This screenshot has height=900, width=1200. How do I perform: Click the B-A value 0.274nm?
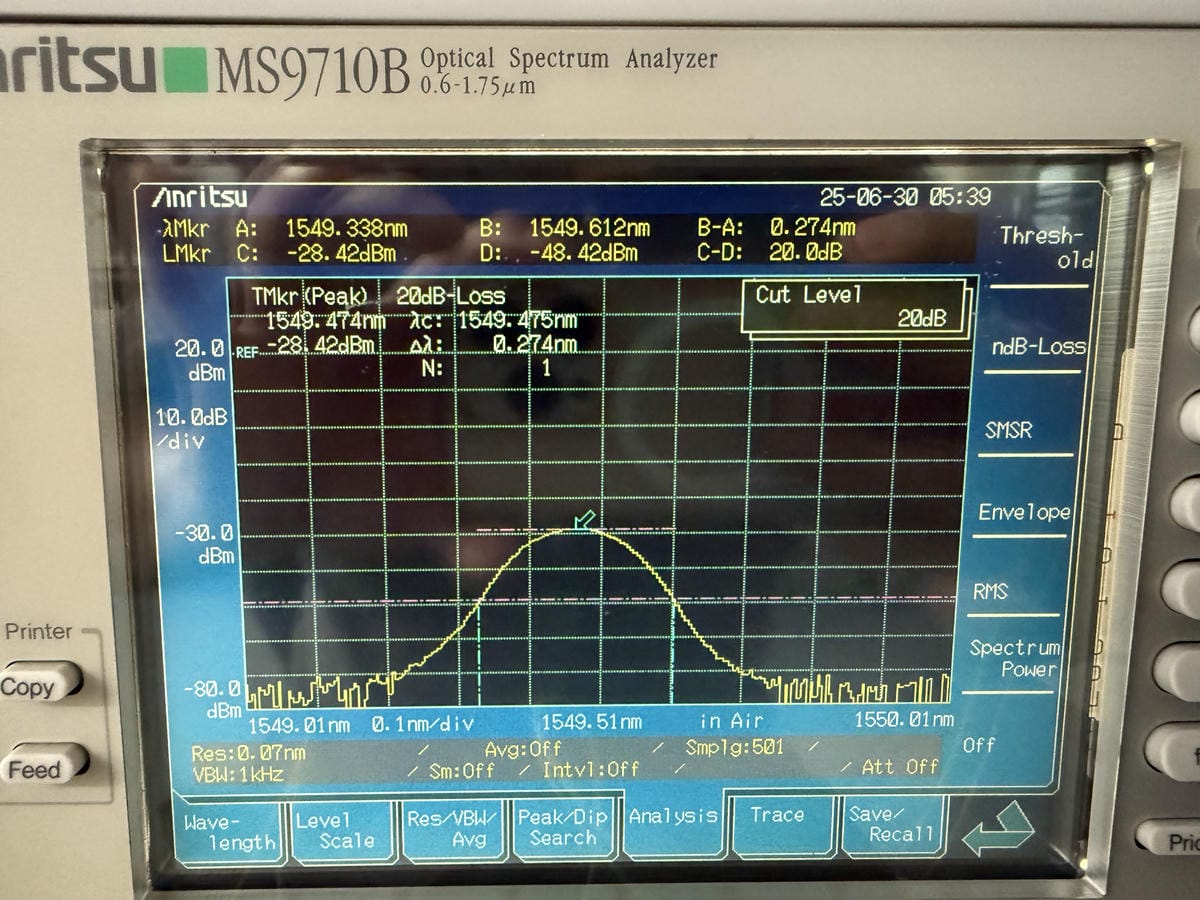coord(813,227)
